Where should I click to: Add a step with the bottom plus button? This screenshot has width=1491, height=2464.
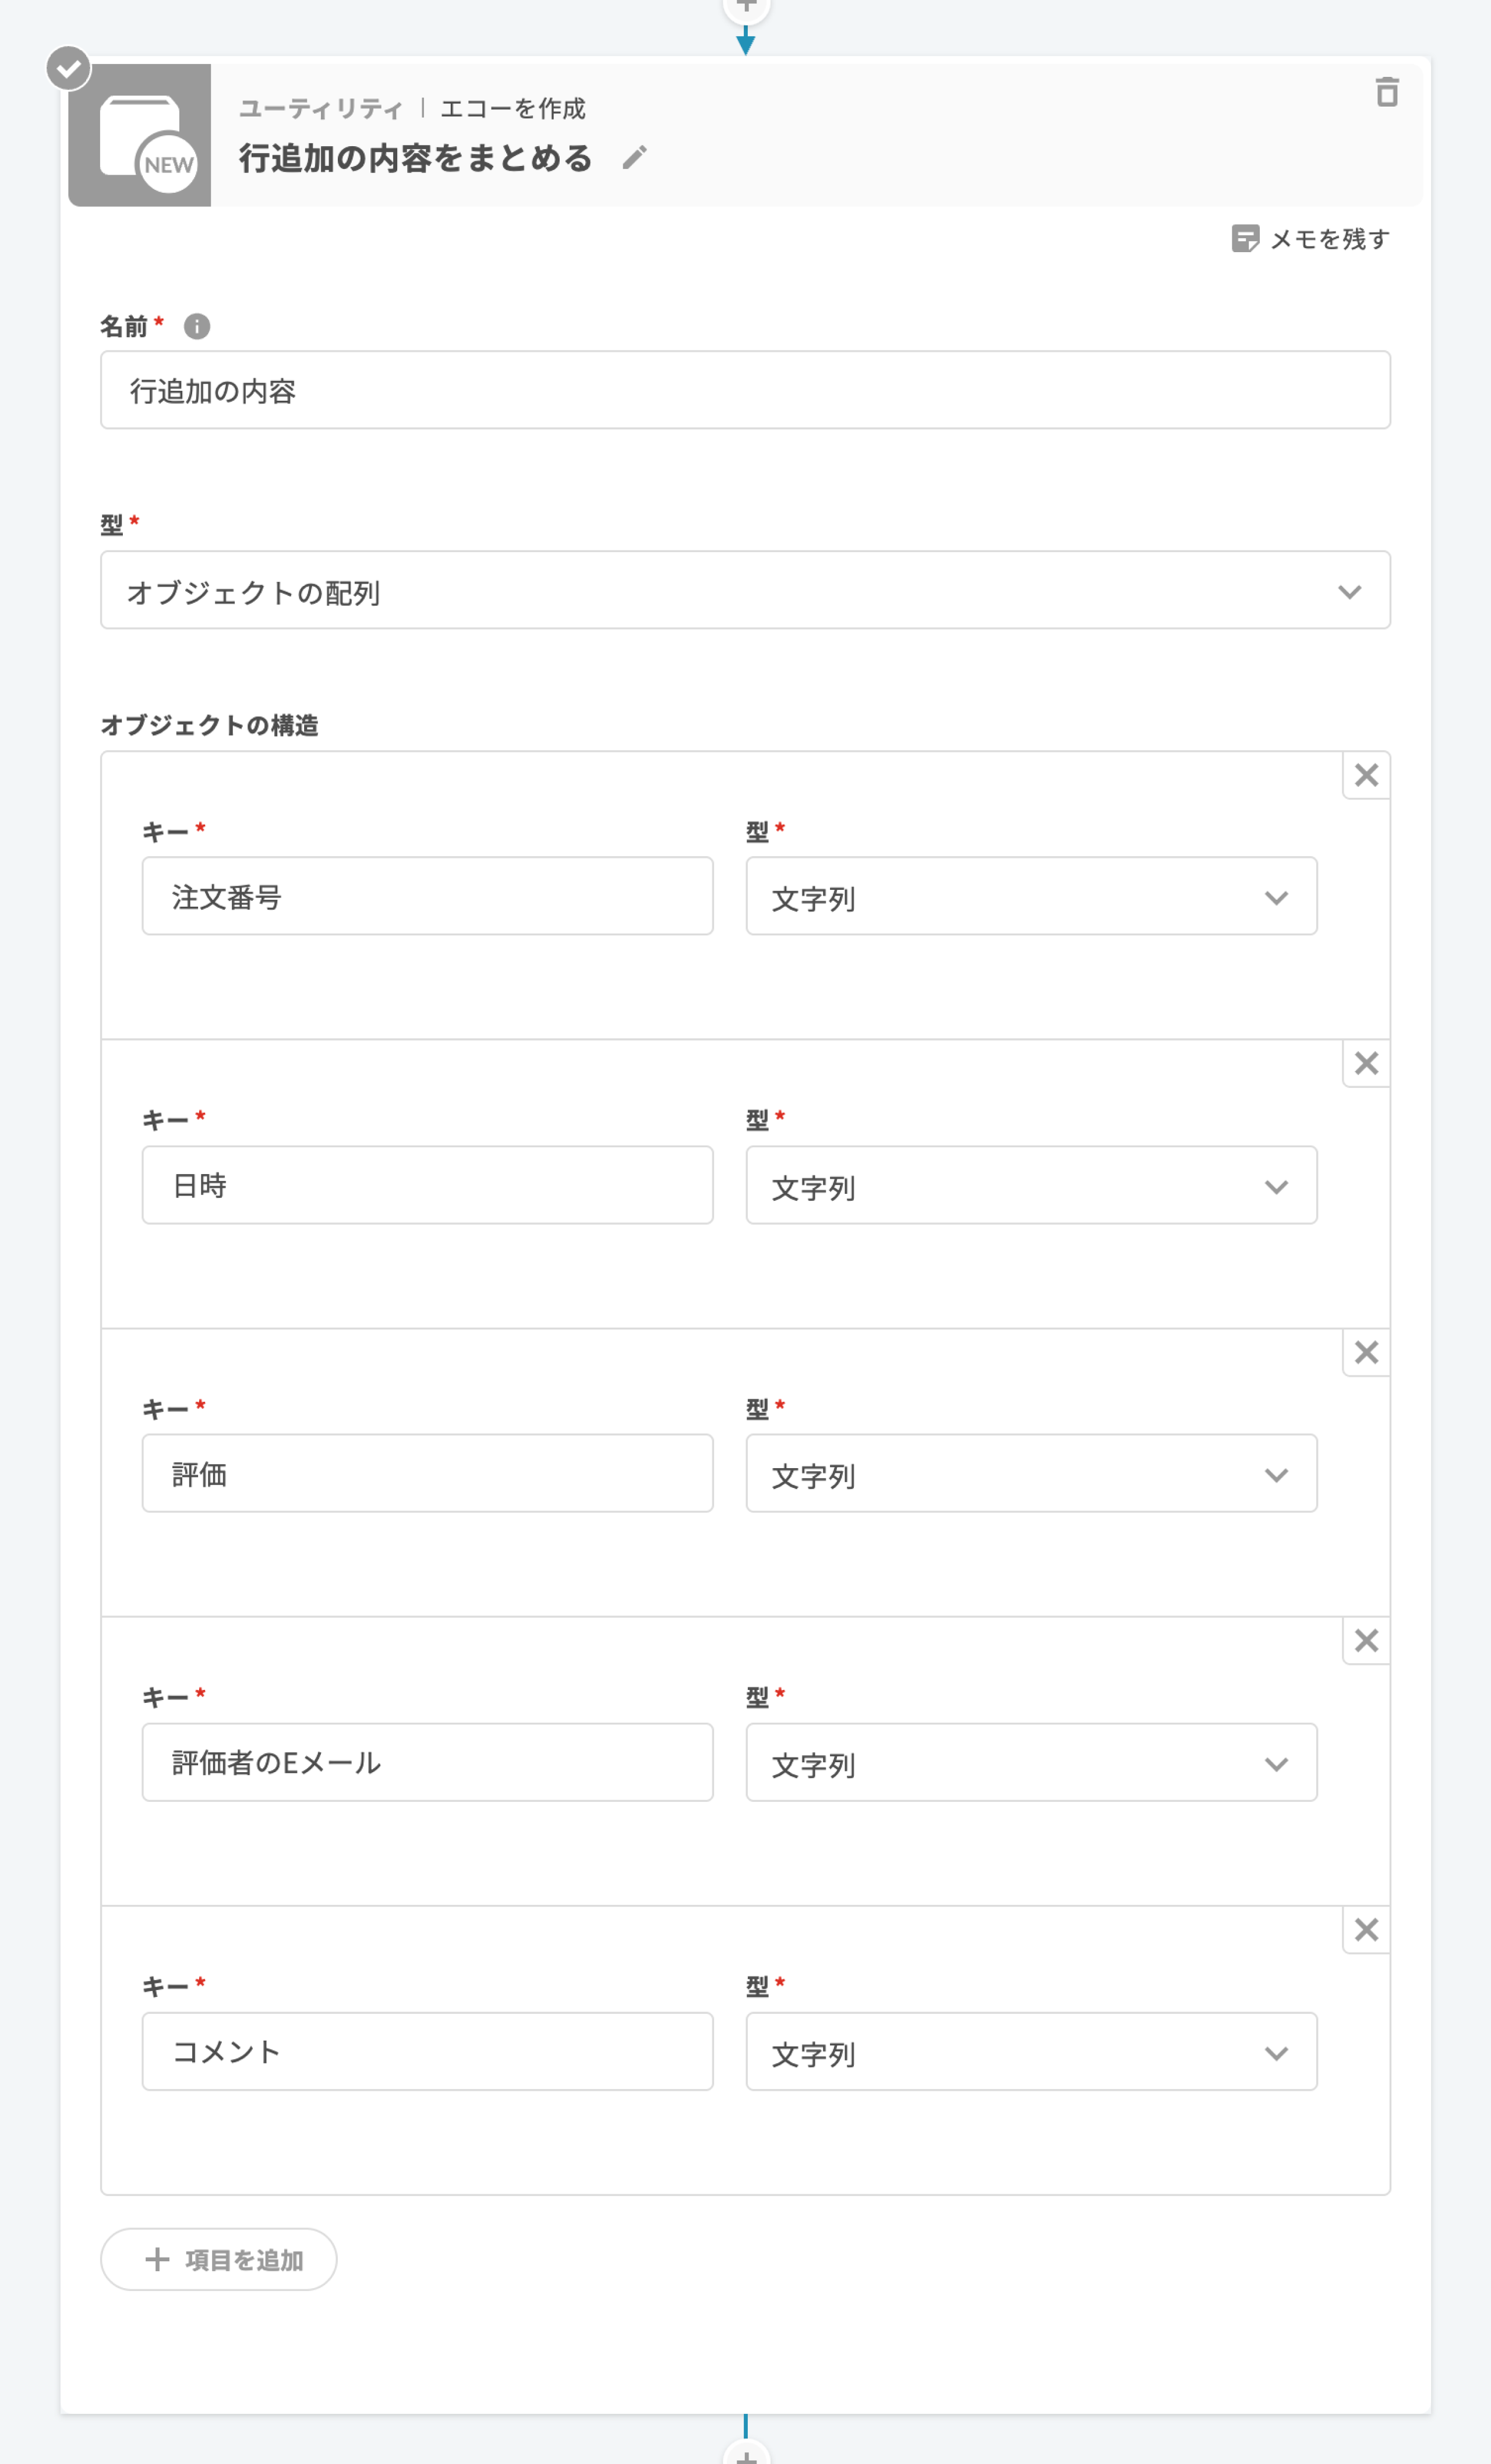click(x=746, y=2455)
